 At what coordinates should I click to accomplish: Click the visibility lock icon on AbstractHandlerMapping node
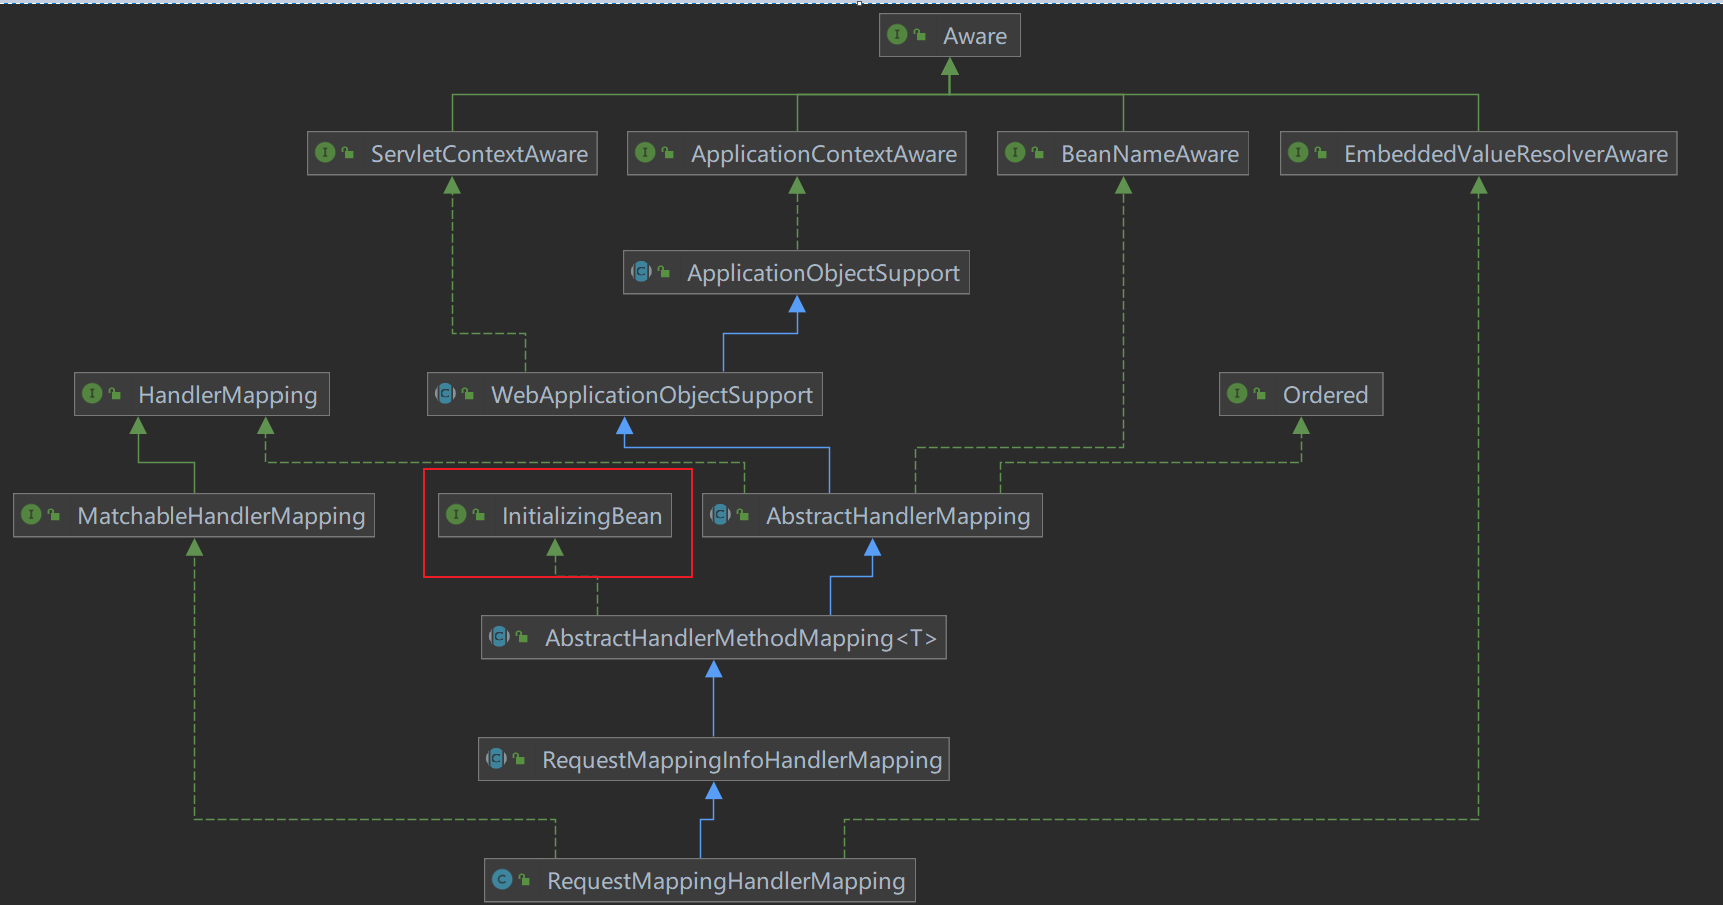[743, 515]
